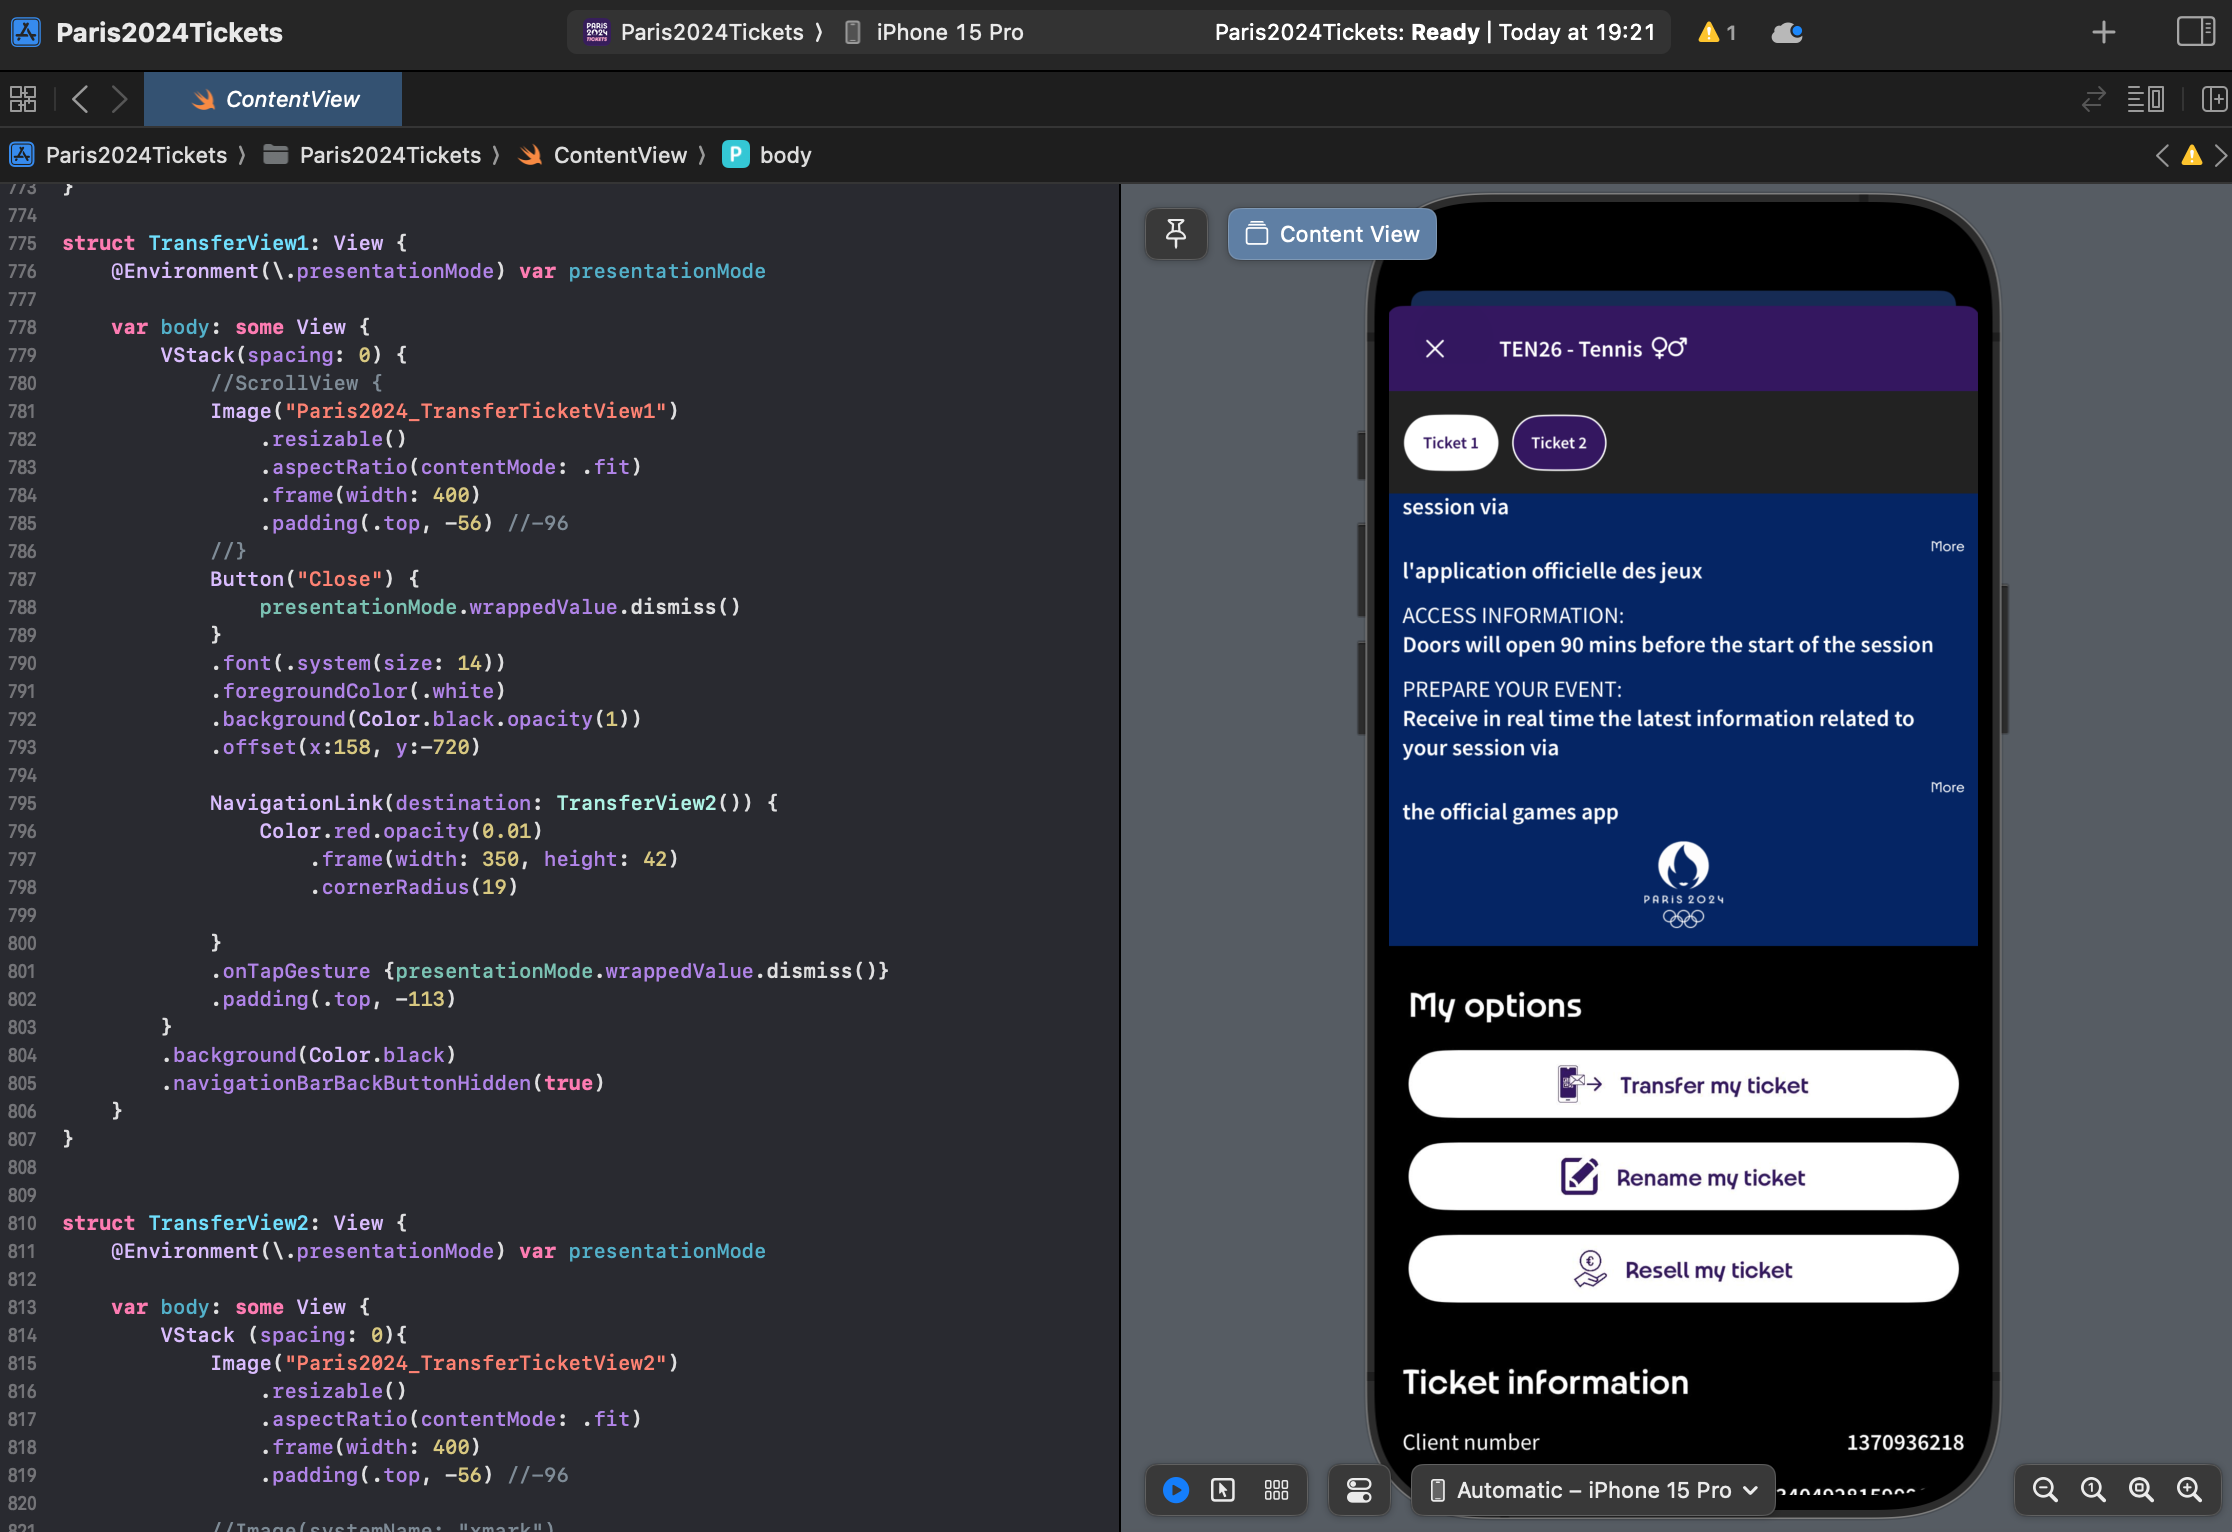This screenshot has height=1532, width=2232.
Task: Click the cloud status icon in toolbar
Action: pos(1786,33)
